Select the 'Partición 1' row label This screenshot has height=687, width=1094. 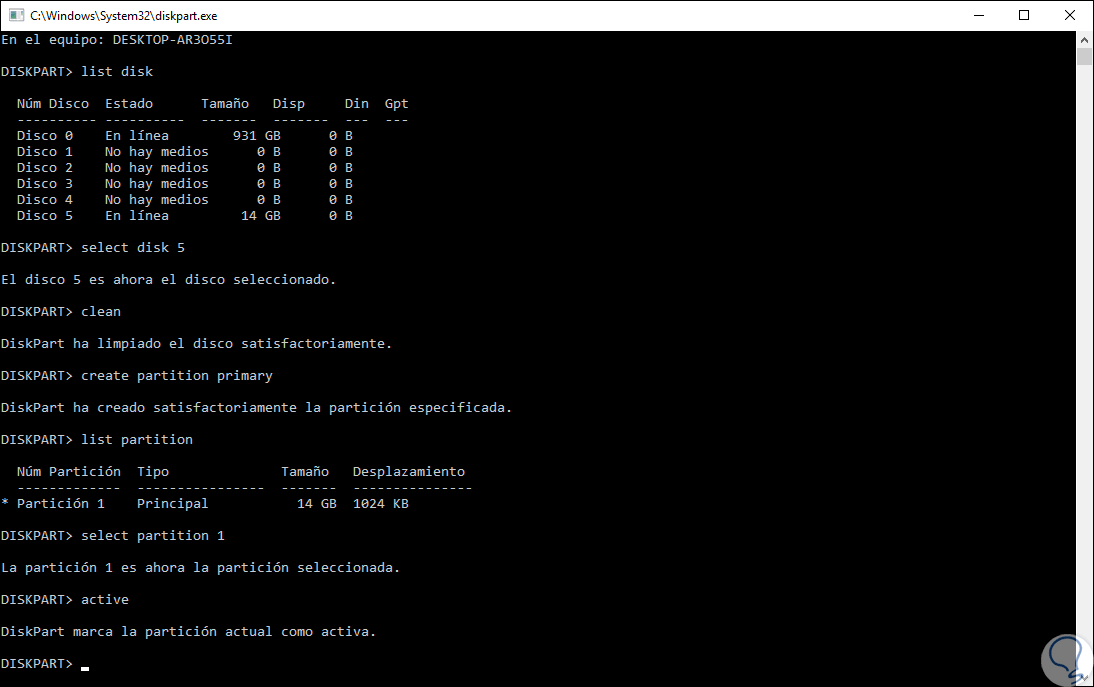click(x=61, y=504)
